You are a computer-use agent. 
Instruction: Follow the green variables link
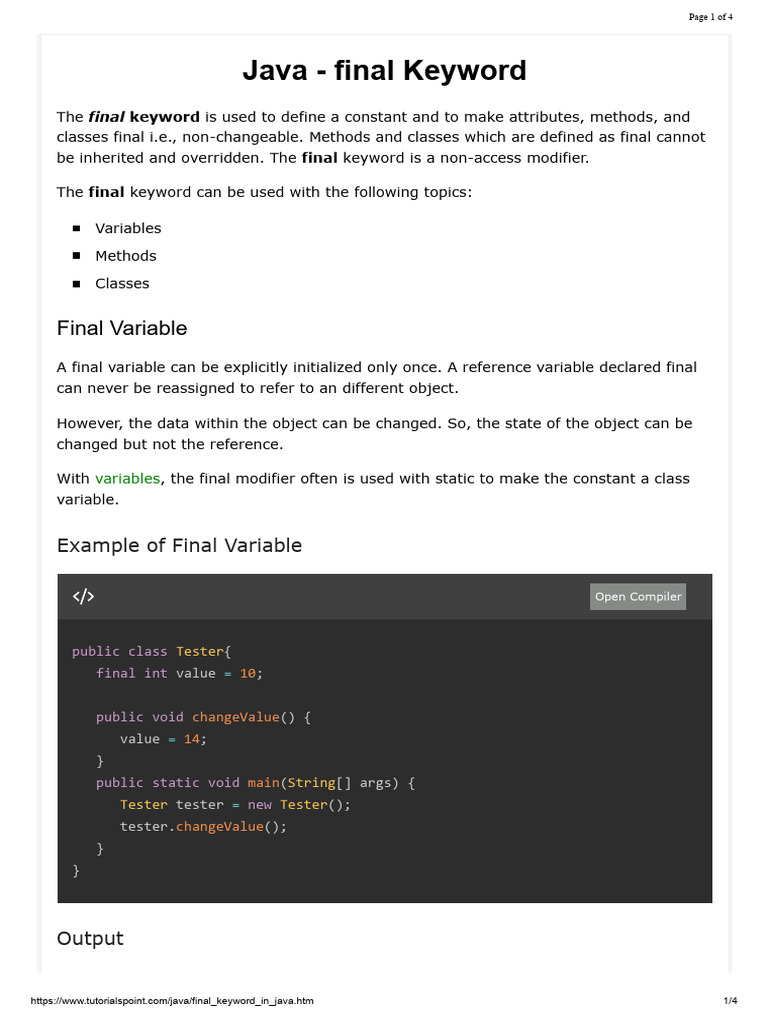click(x=127, y=479)
